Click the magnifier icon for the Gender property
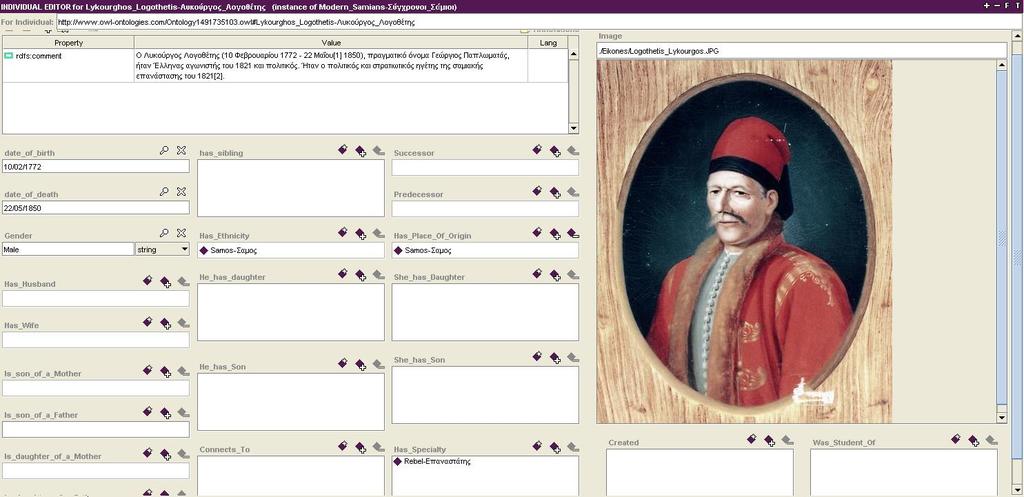Image resolution: width=1024 pixels, height=497 pixels. [164, 233]
